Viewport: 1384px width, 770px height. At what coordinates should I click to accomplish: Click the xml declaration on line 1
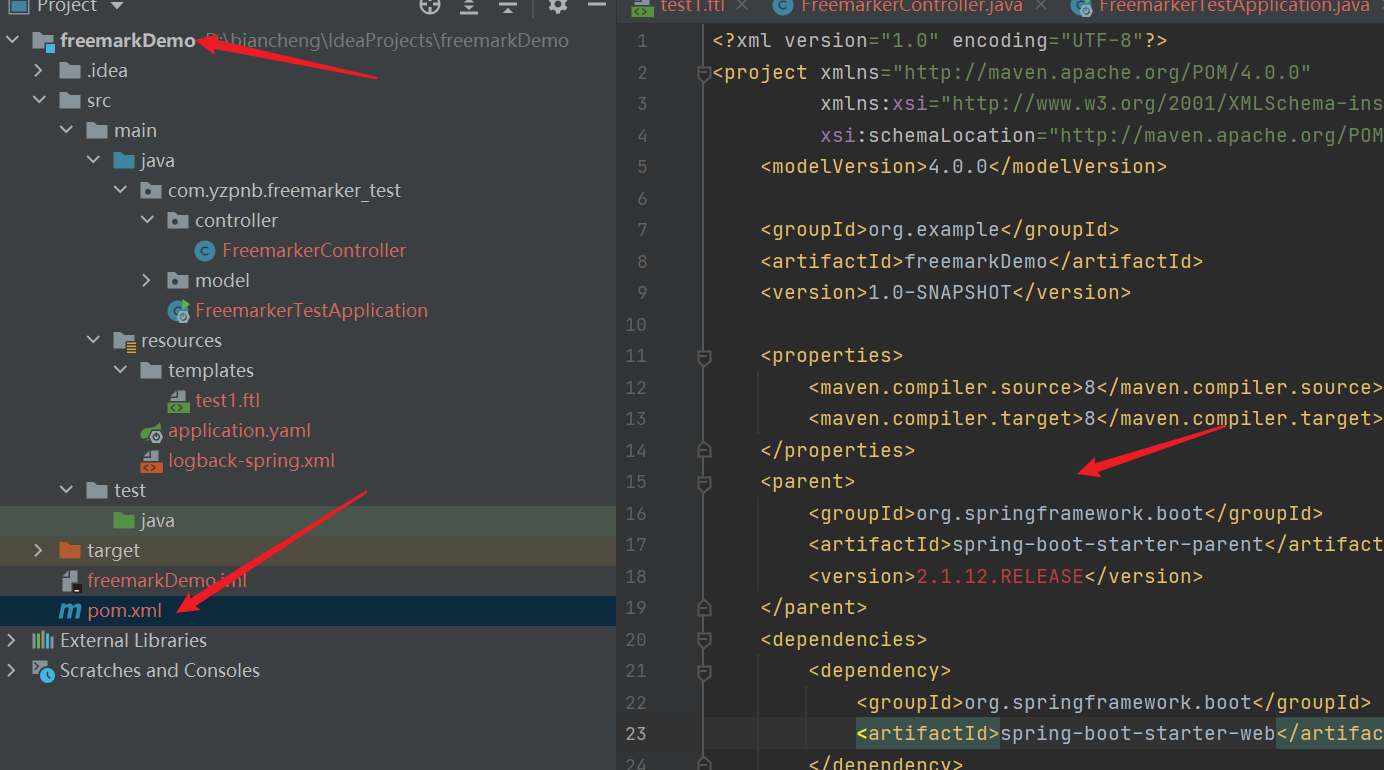(940, 42)
